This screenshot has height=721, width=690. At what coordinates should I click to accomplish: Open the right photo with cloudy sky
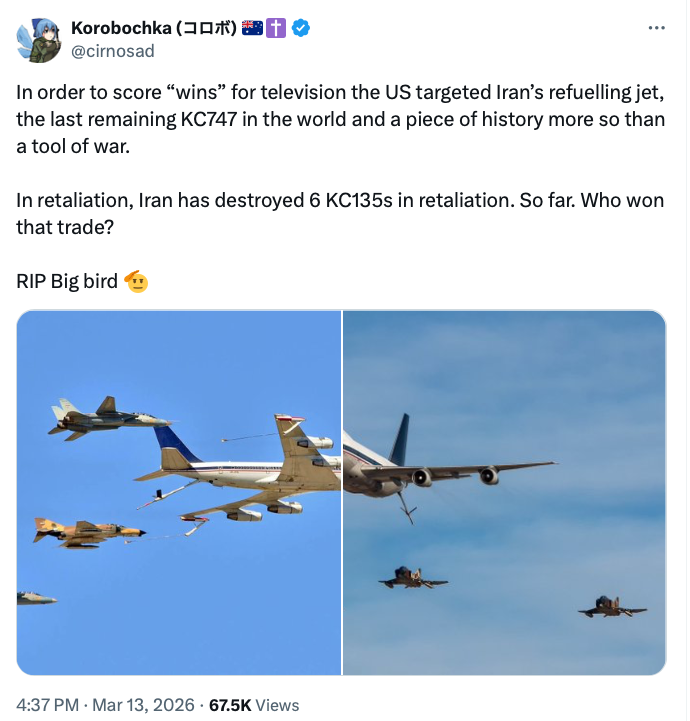click(504, 492)
